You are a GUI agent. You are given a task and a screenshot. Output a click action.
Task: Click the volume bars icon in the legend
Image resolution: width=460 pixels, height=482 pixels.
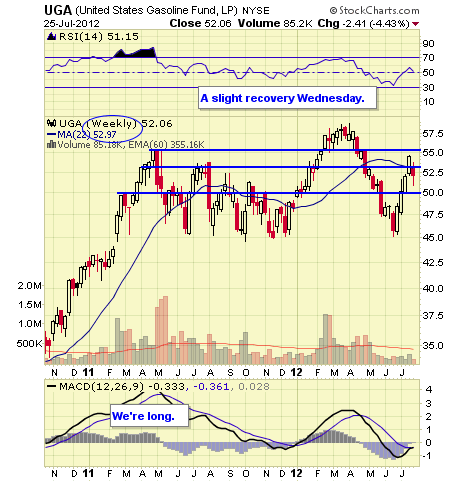pos(51,144)
